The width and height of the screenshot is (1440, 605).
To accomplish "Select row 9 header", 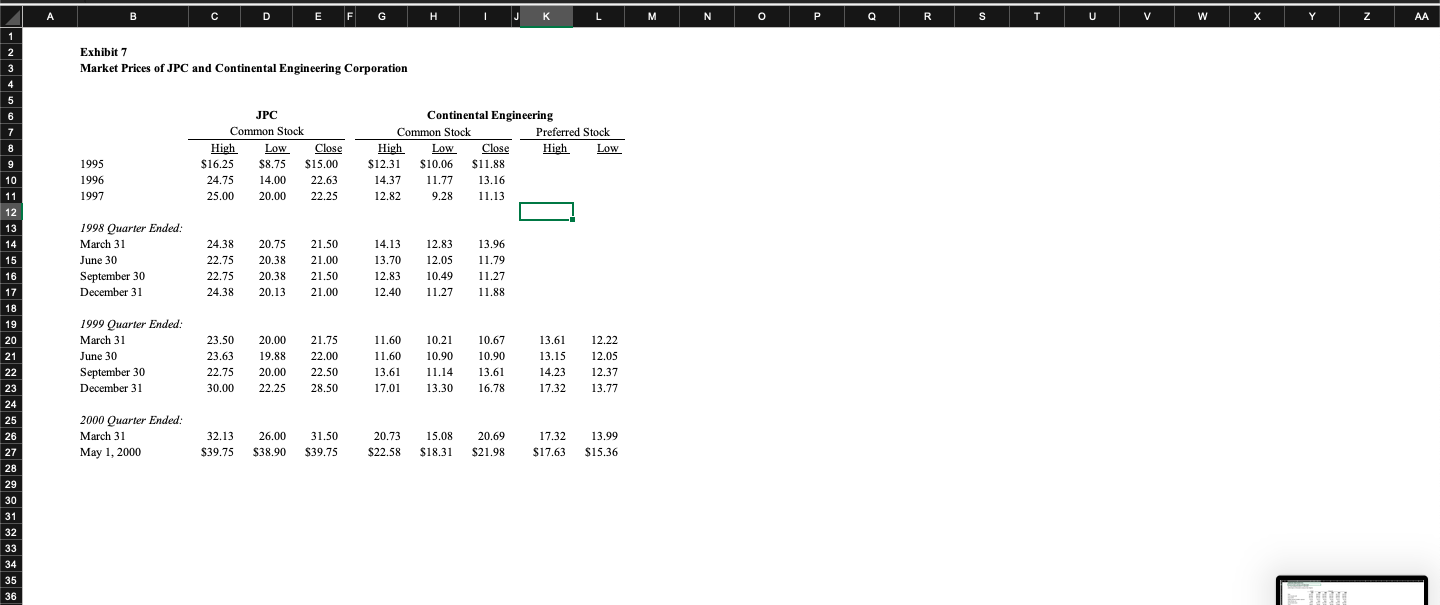I will (x=11, y=164).
